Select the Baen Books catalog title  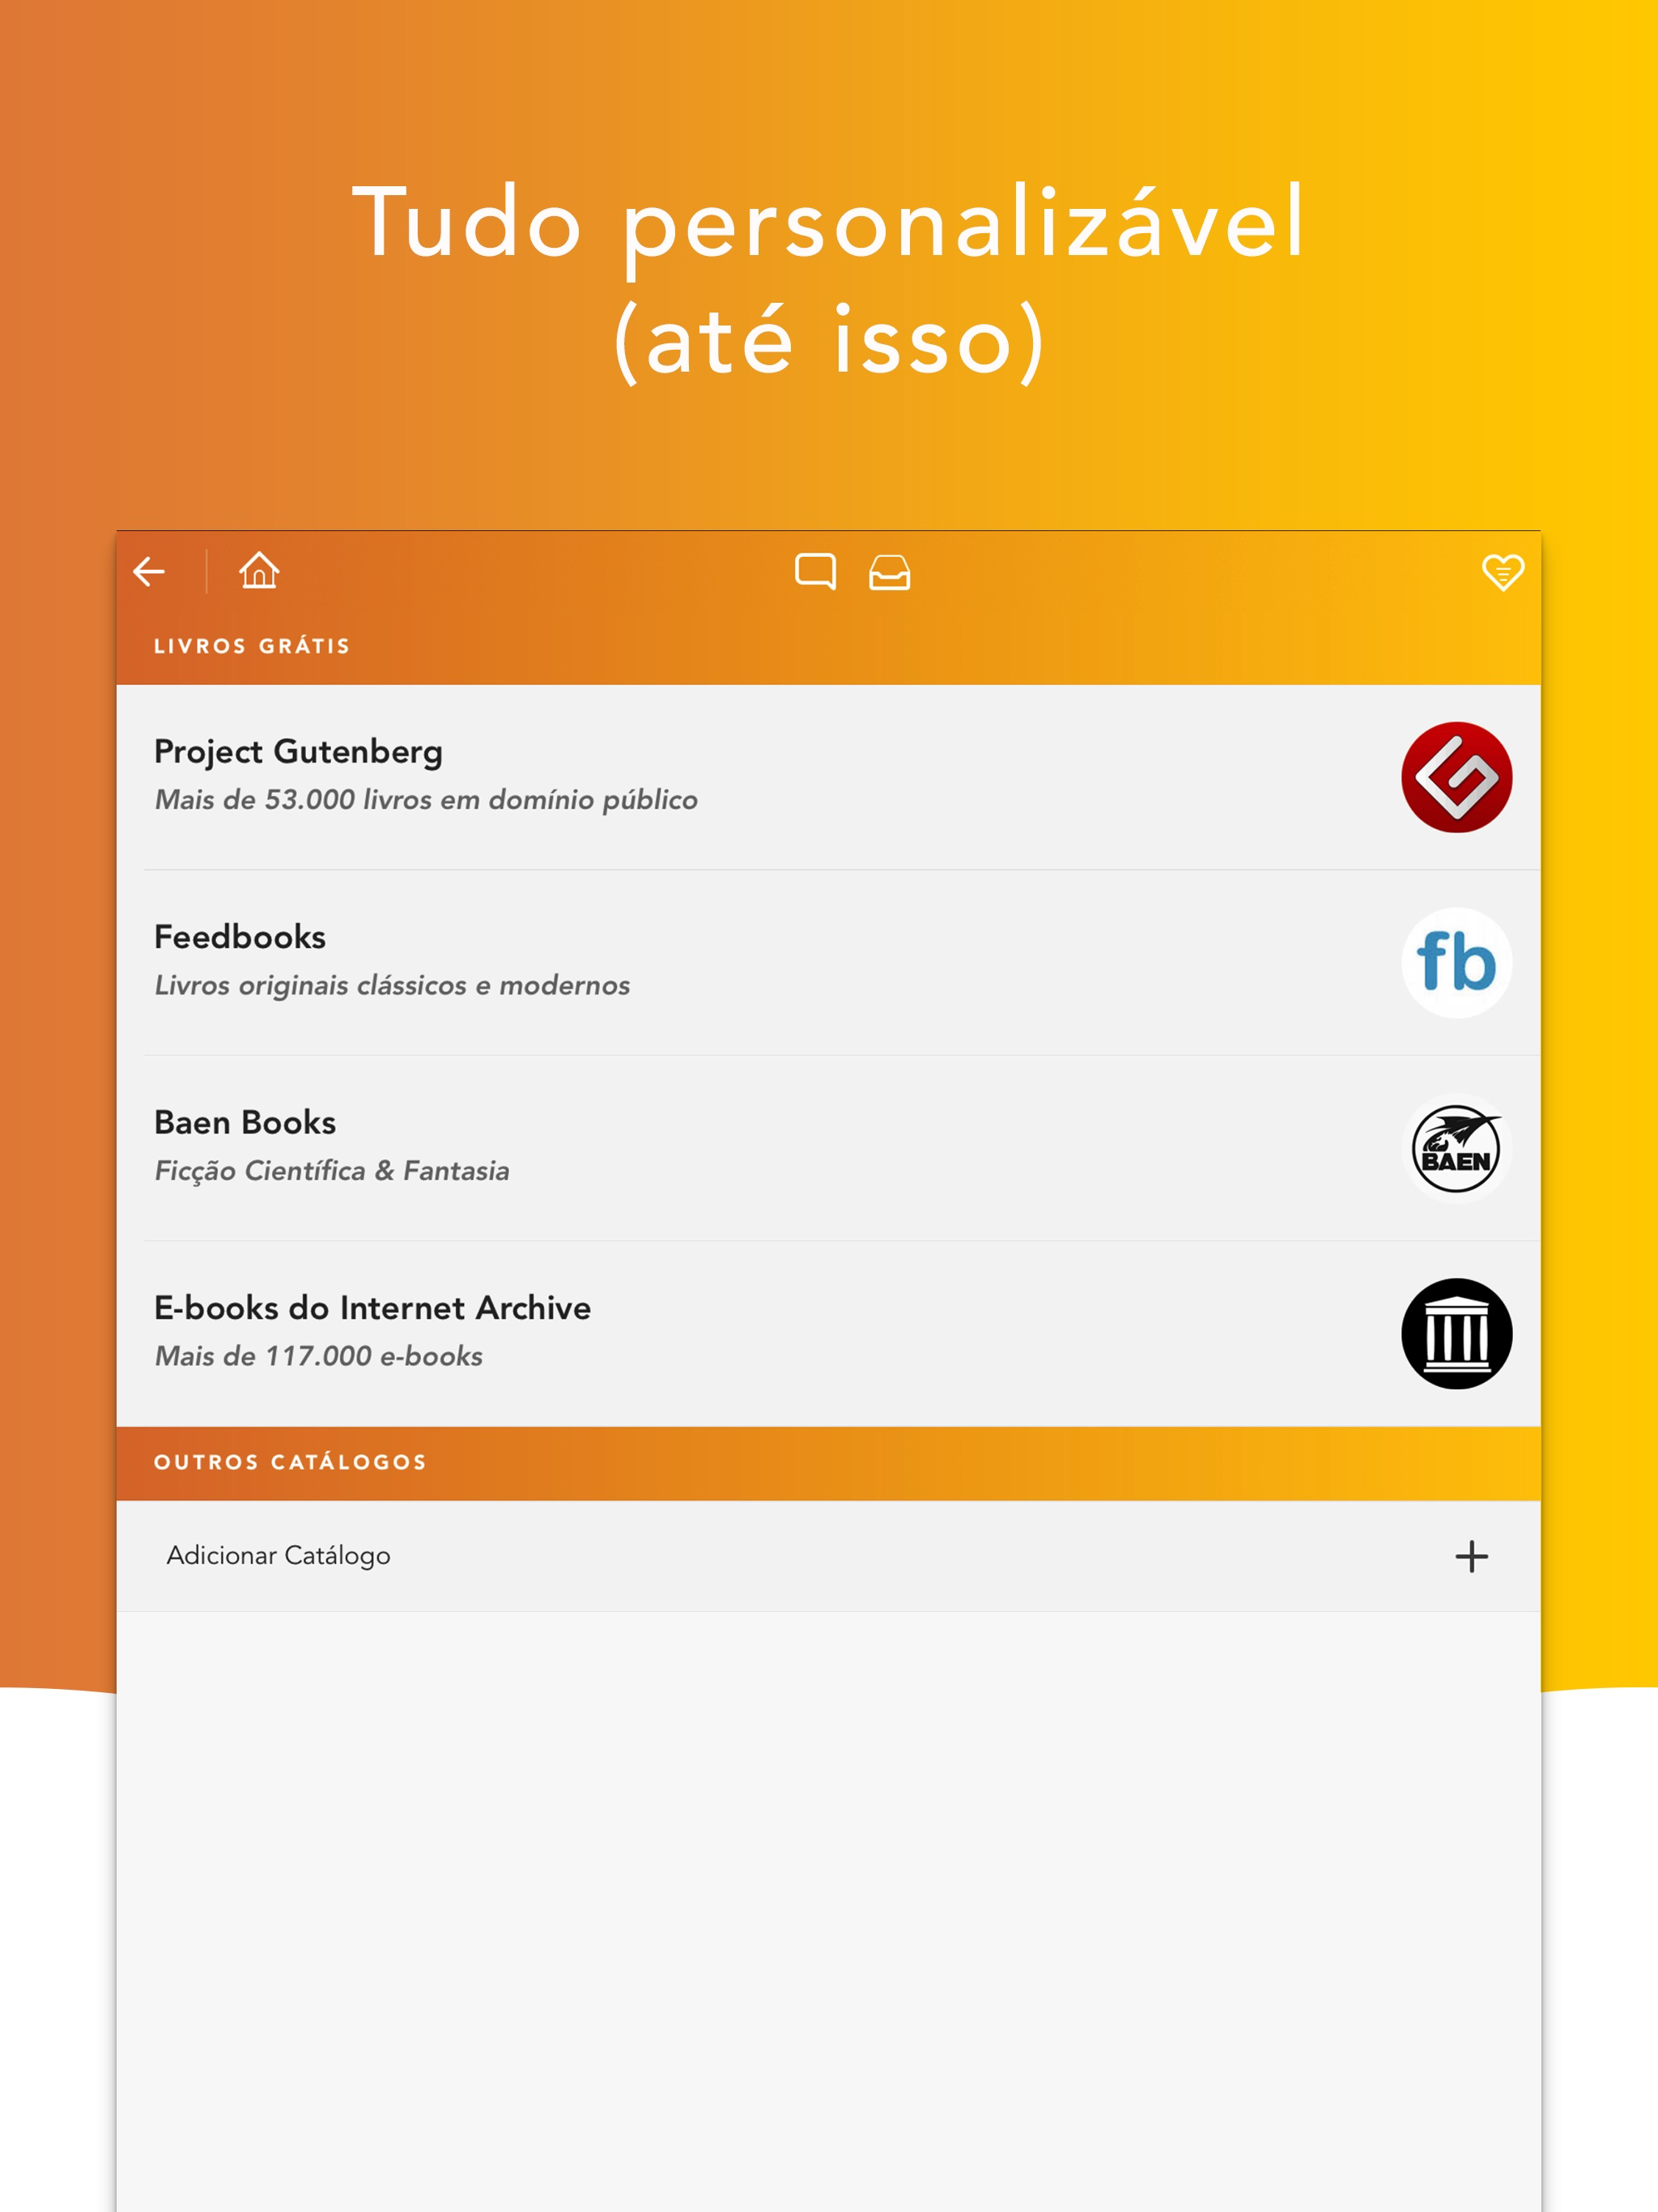(x=245, y=1122)
